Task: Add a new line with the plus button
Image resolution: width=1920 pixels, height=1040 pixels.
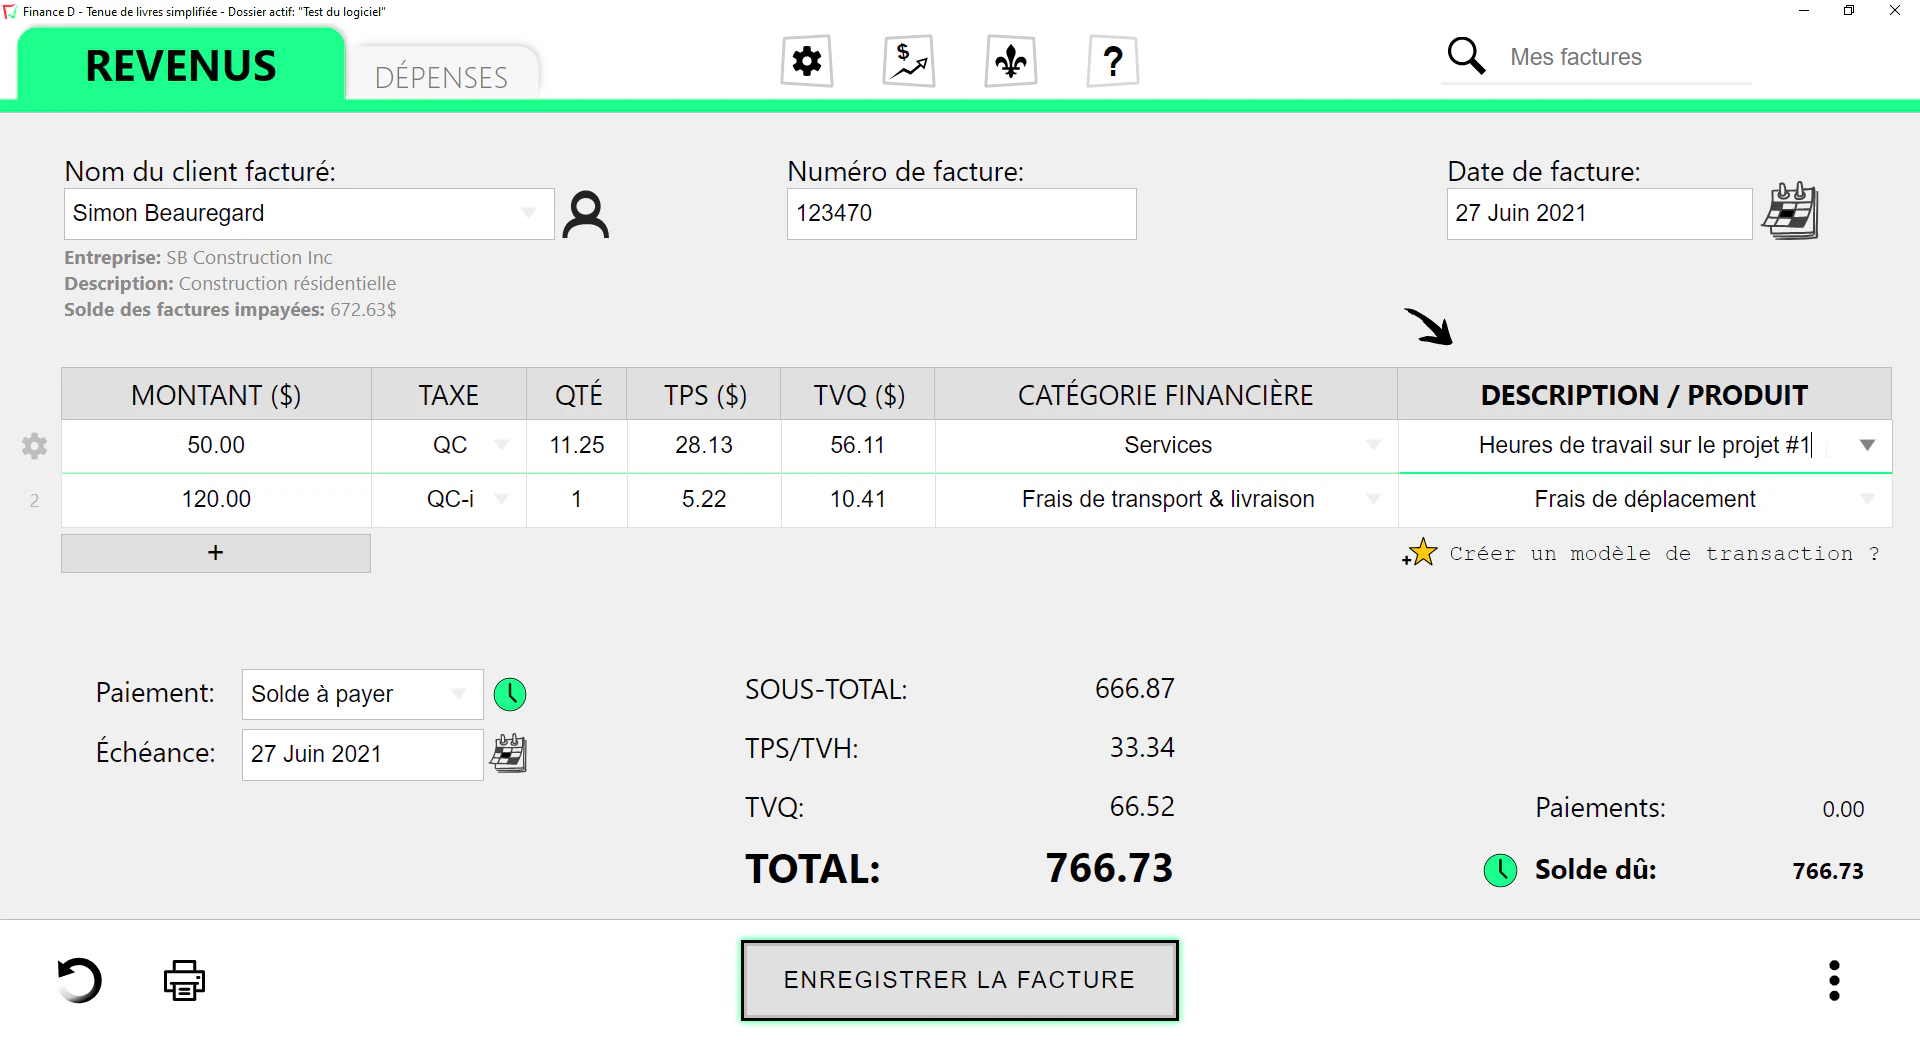Action: click(215, 552)
